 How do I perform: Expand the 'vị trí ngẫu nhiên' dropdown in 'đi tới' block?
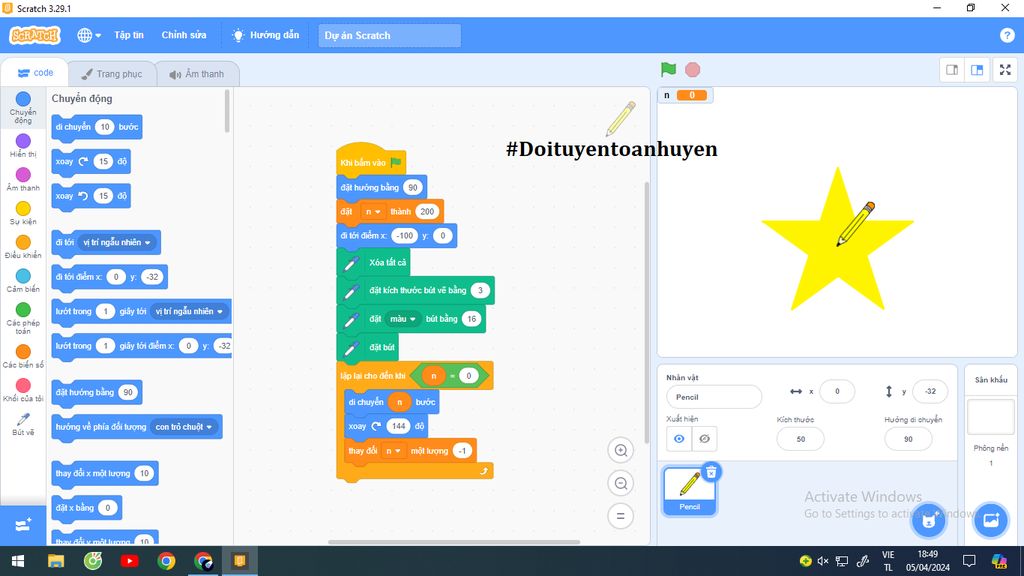coord(148,242)
